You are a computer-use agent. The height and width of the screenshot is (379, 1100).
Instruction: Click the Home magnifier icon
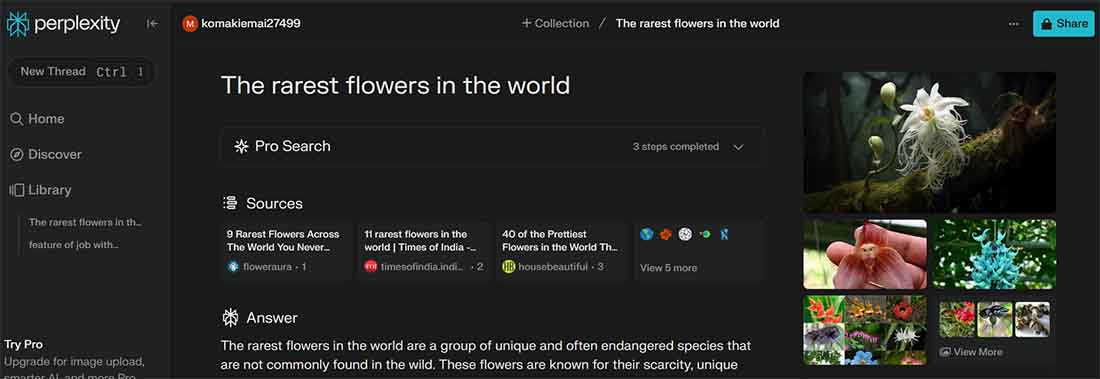16,119
